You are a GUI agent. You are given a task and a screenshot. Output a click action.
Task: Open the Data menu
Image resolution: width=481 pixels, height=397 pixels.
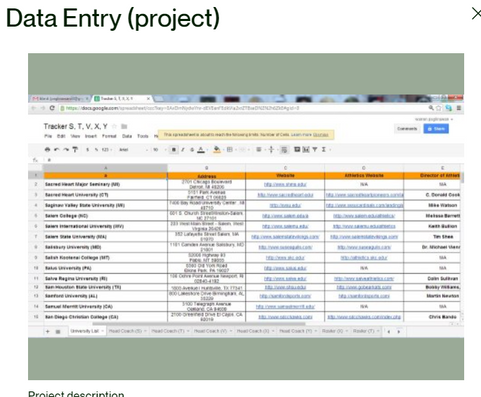pyautogui.click(x=127, y=136)
